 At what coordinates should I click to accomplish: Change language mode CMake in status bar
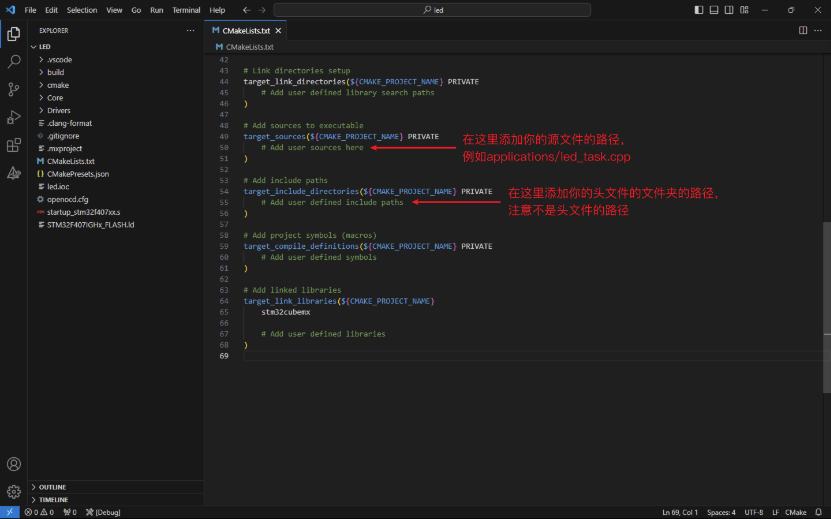point(795,512)
